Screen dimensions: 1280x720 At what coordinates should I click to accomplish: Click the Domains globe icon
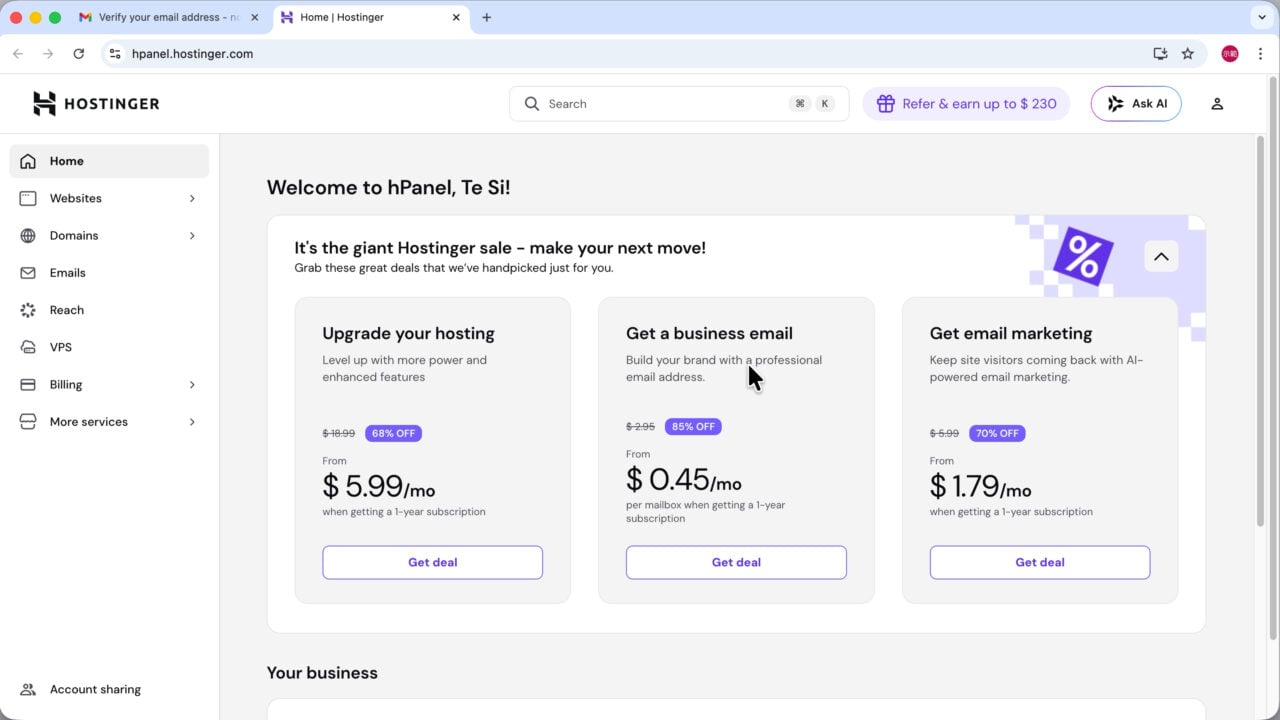pos(28,236)
